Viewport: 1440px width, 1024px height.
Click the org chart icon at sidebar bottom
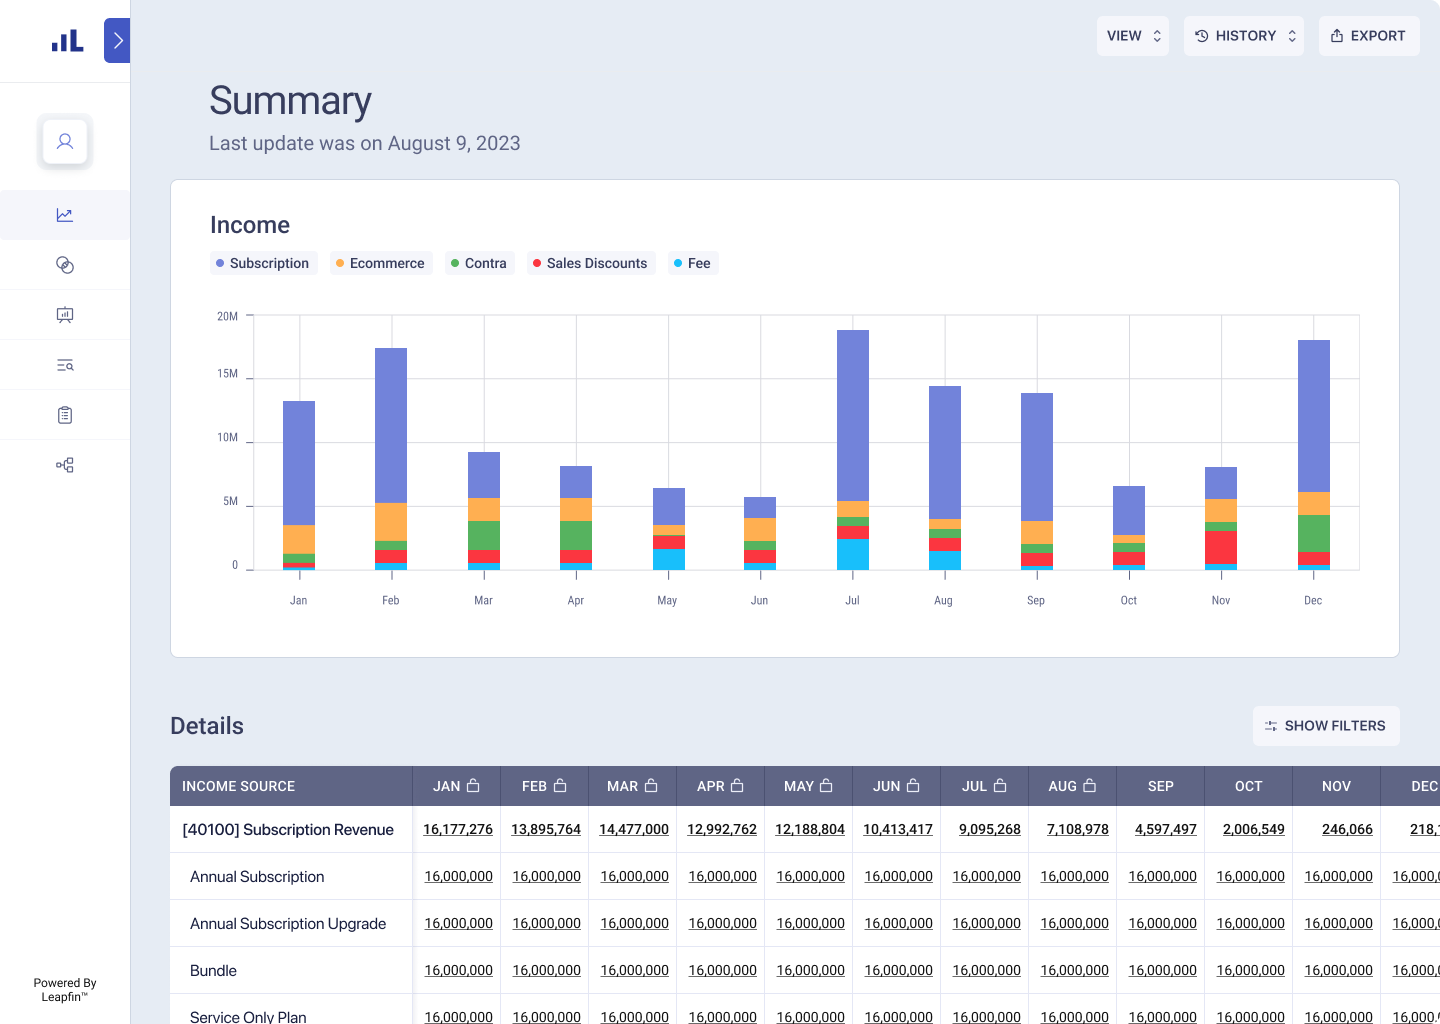click(x=64, y=464)
